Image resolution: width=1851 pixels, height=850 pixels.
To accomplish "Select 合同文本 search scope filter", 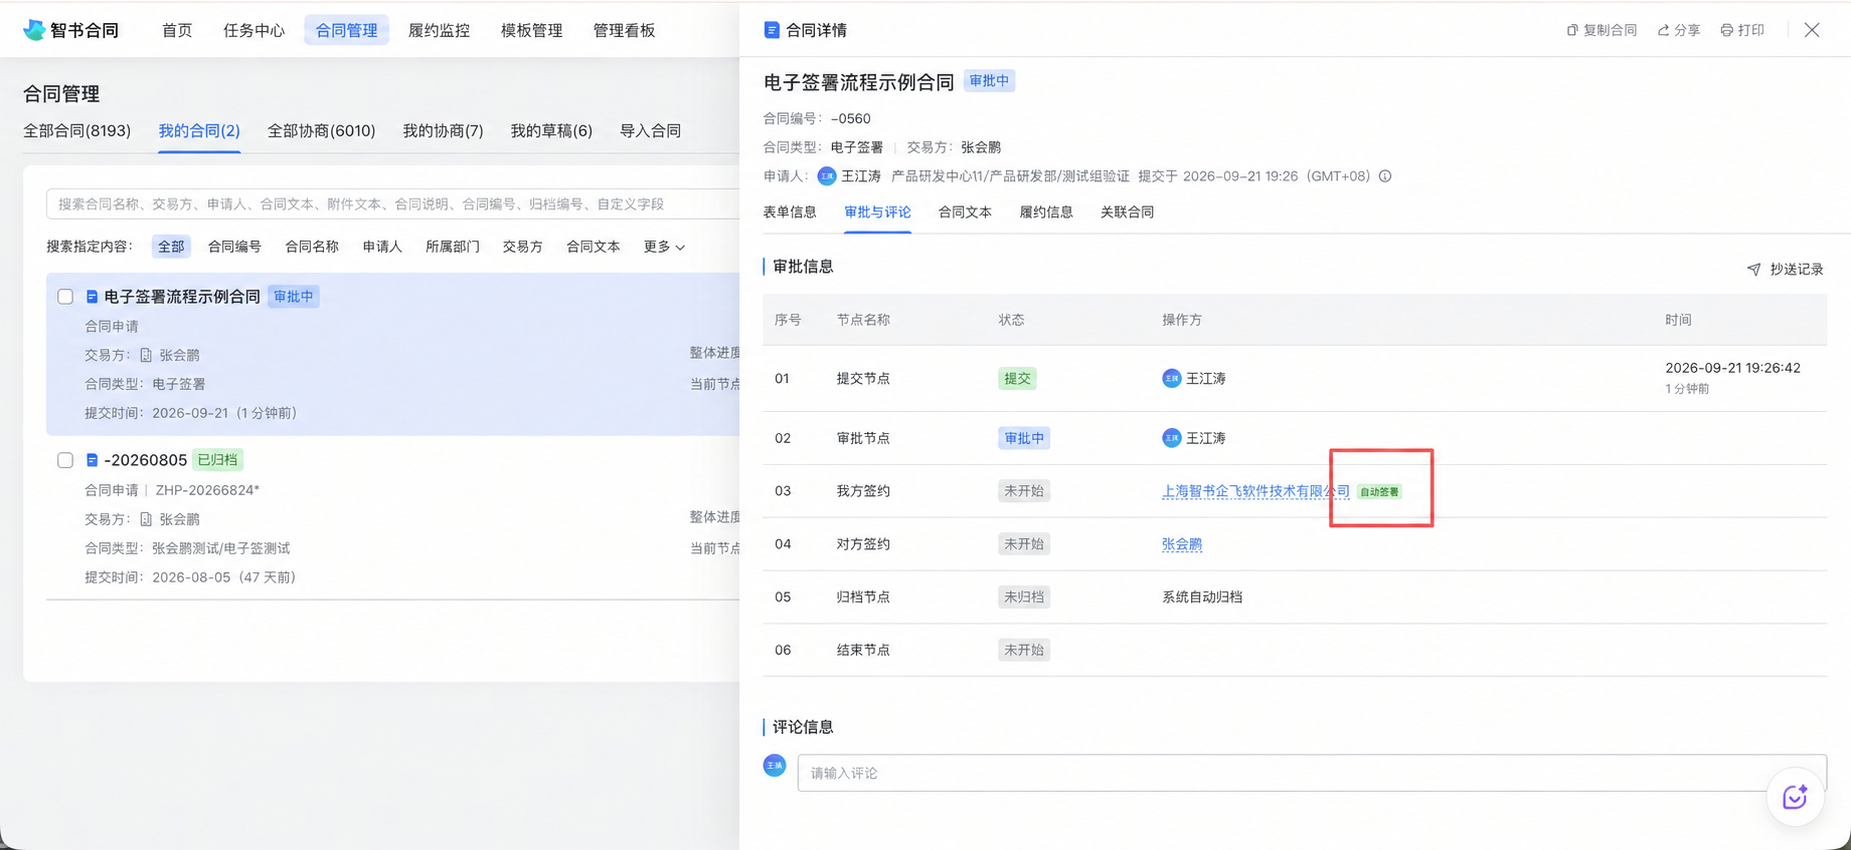I will [x=593, y=247].
